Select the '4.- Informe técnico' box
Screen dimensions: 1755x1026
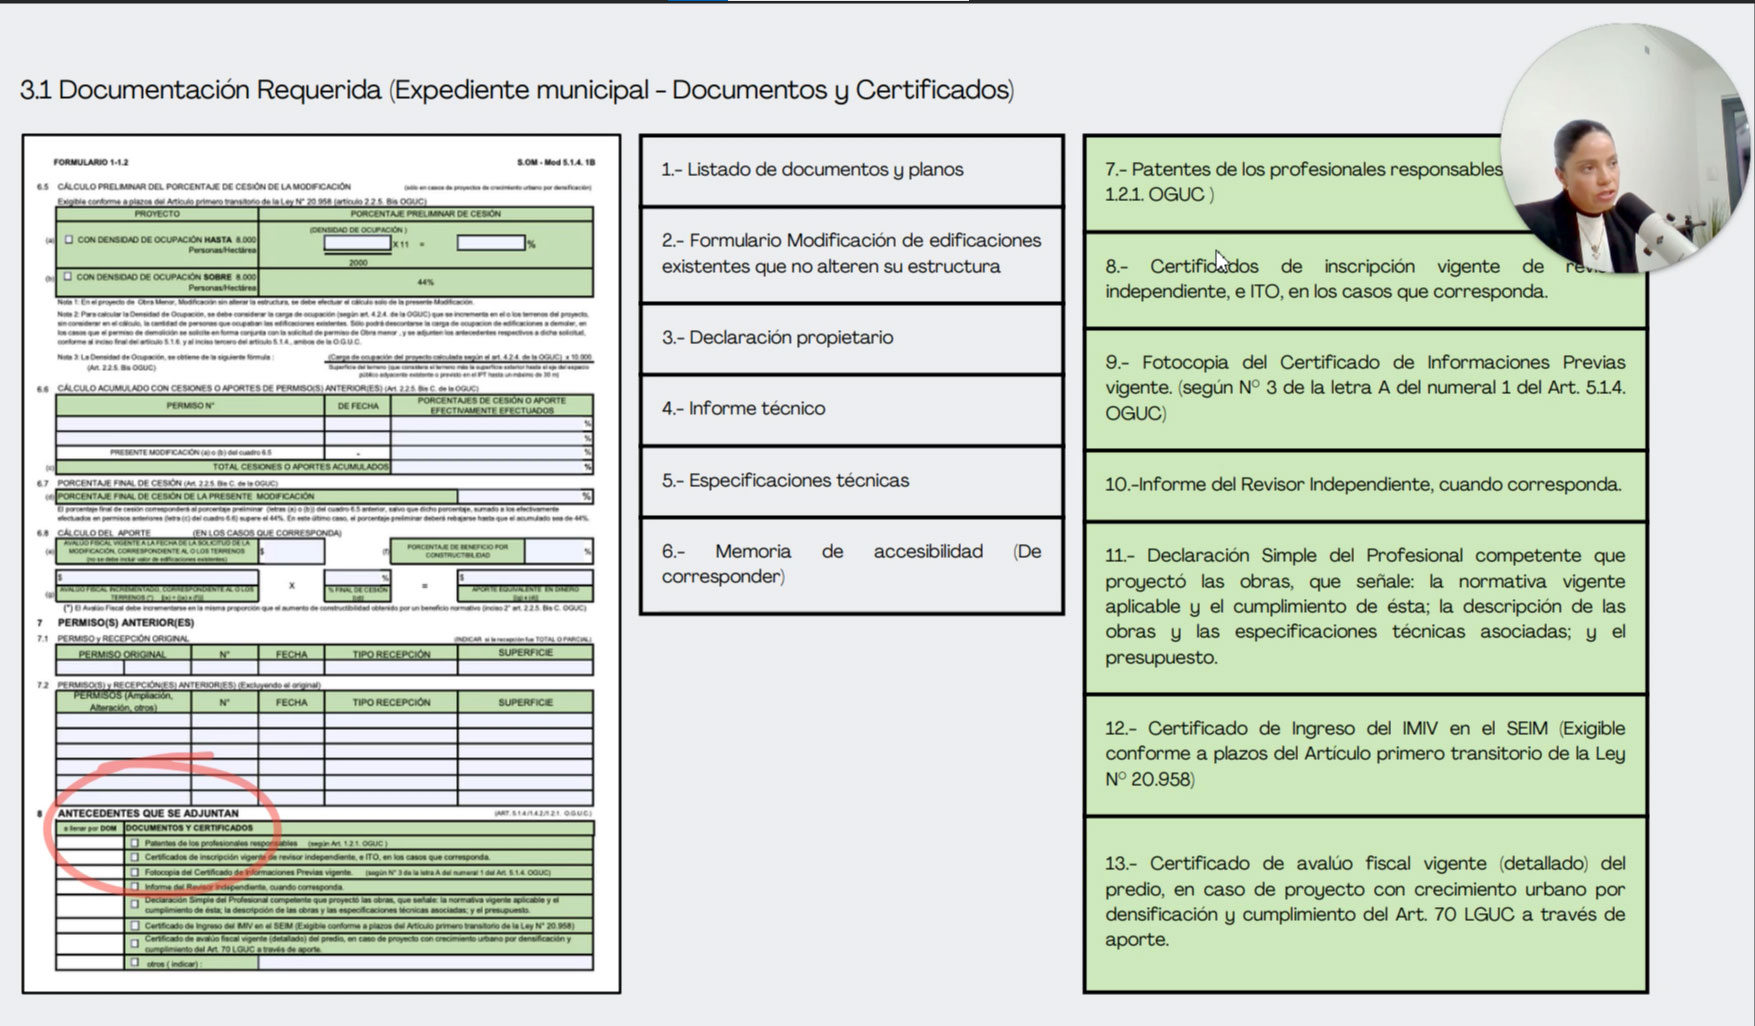click(x=851, y=409)
